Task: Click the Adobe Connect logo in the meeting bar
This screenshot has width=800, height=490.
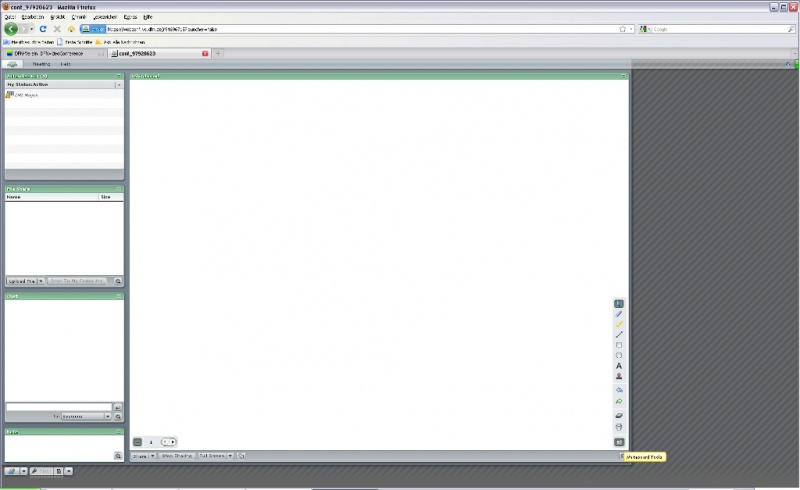Action: pyautogui.click(x=12, y=64)
